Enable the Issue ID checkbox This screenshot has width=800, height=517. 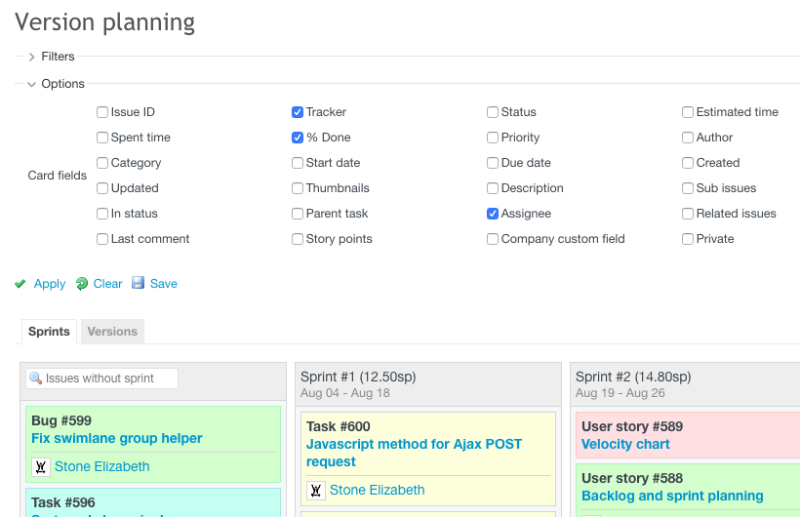[x=102, y=113]
